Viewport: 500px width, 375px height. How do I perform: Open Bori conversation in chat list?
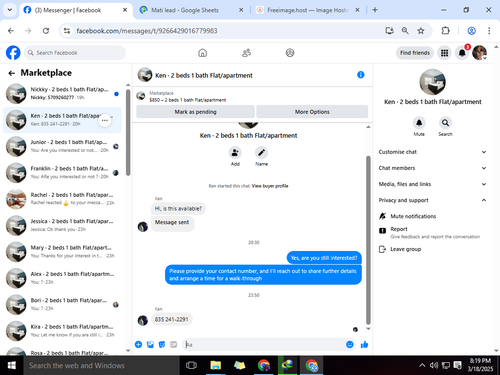(62, 304)
